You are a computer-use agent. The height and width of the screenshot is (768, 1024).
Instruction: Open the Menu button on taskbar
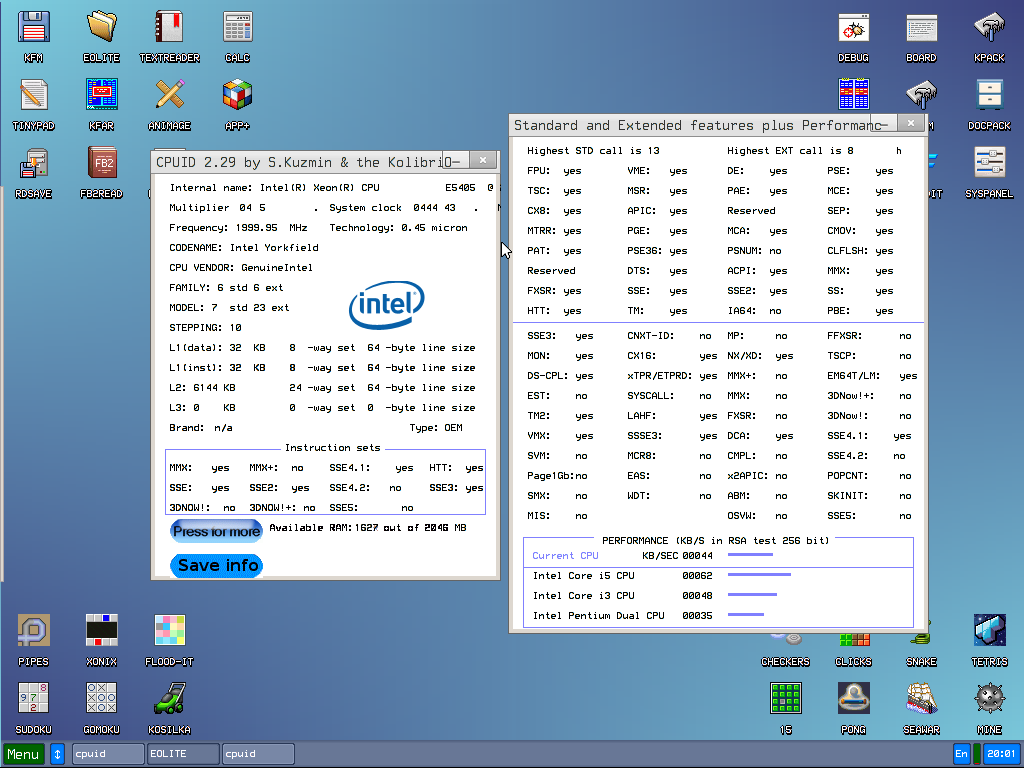tap(24, 754)
